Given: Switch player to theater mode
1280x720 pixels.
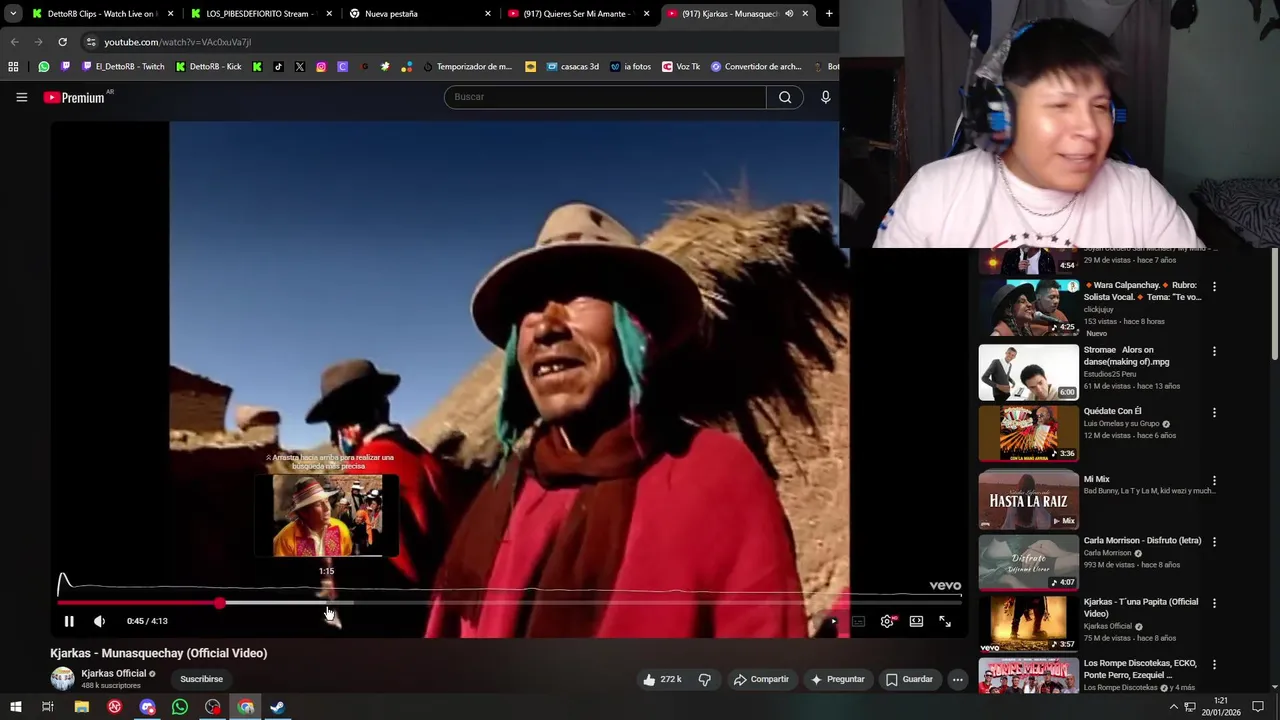Looking at the screenshot, I should 916,621.
